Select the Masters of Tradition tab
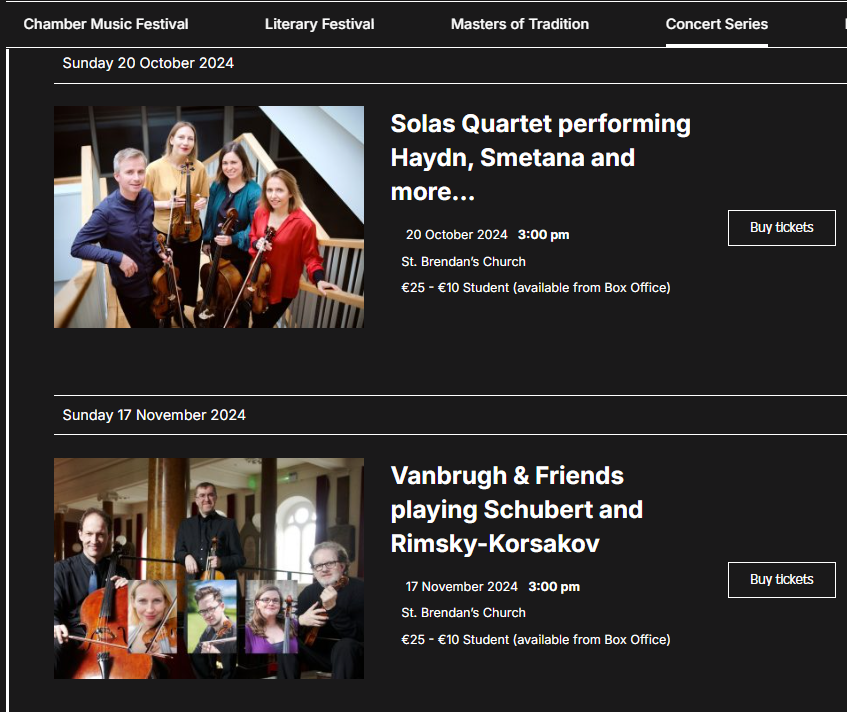Image resolution: width=847 pixels, height=712 pixels. pos(519,24)
